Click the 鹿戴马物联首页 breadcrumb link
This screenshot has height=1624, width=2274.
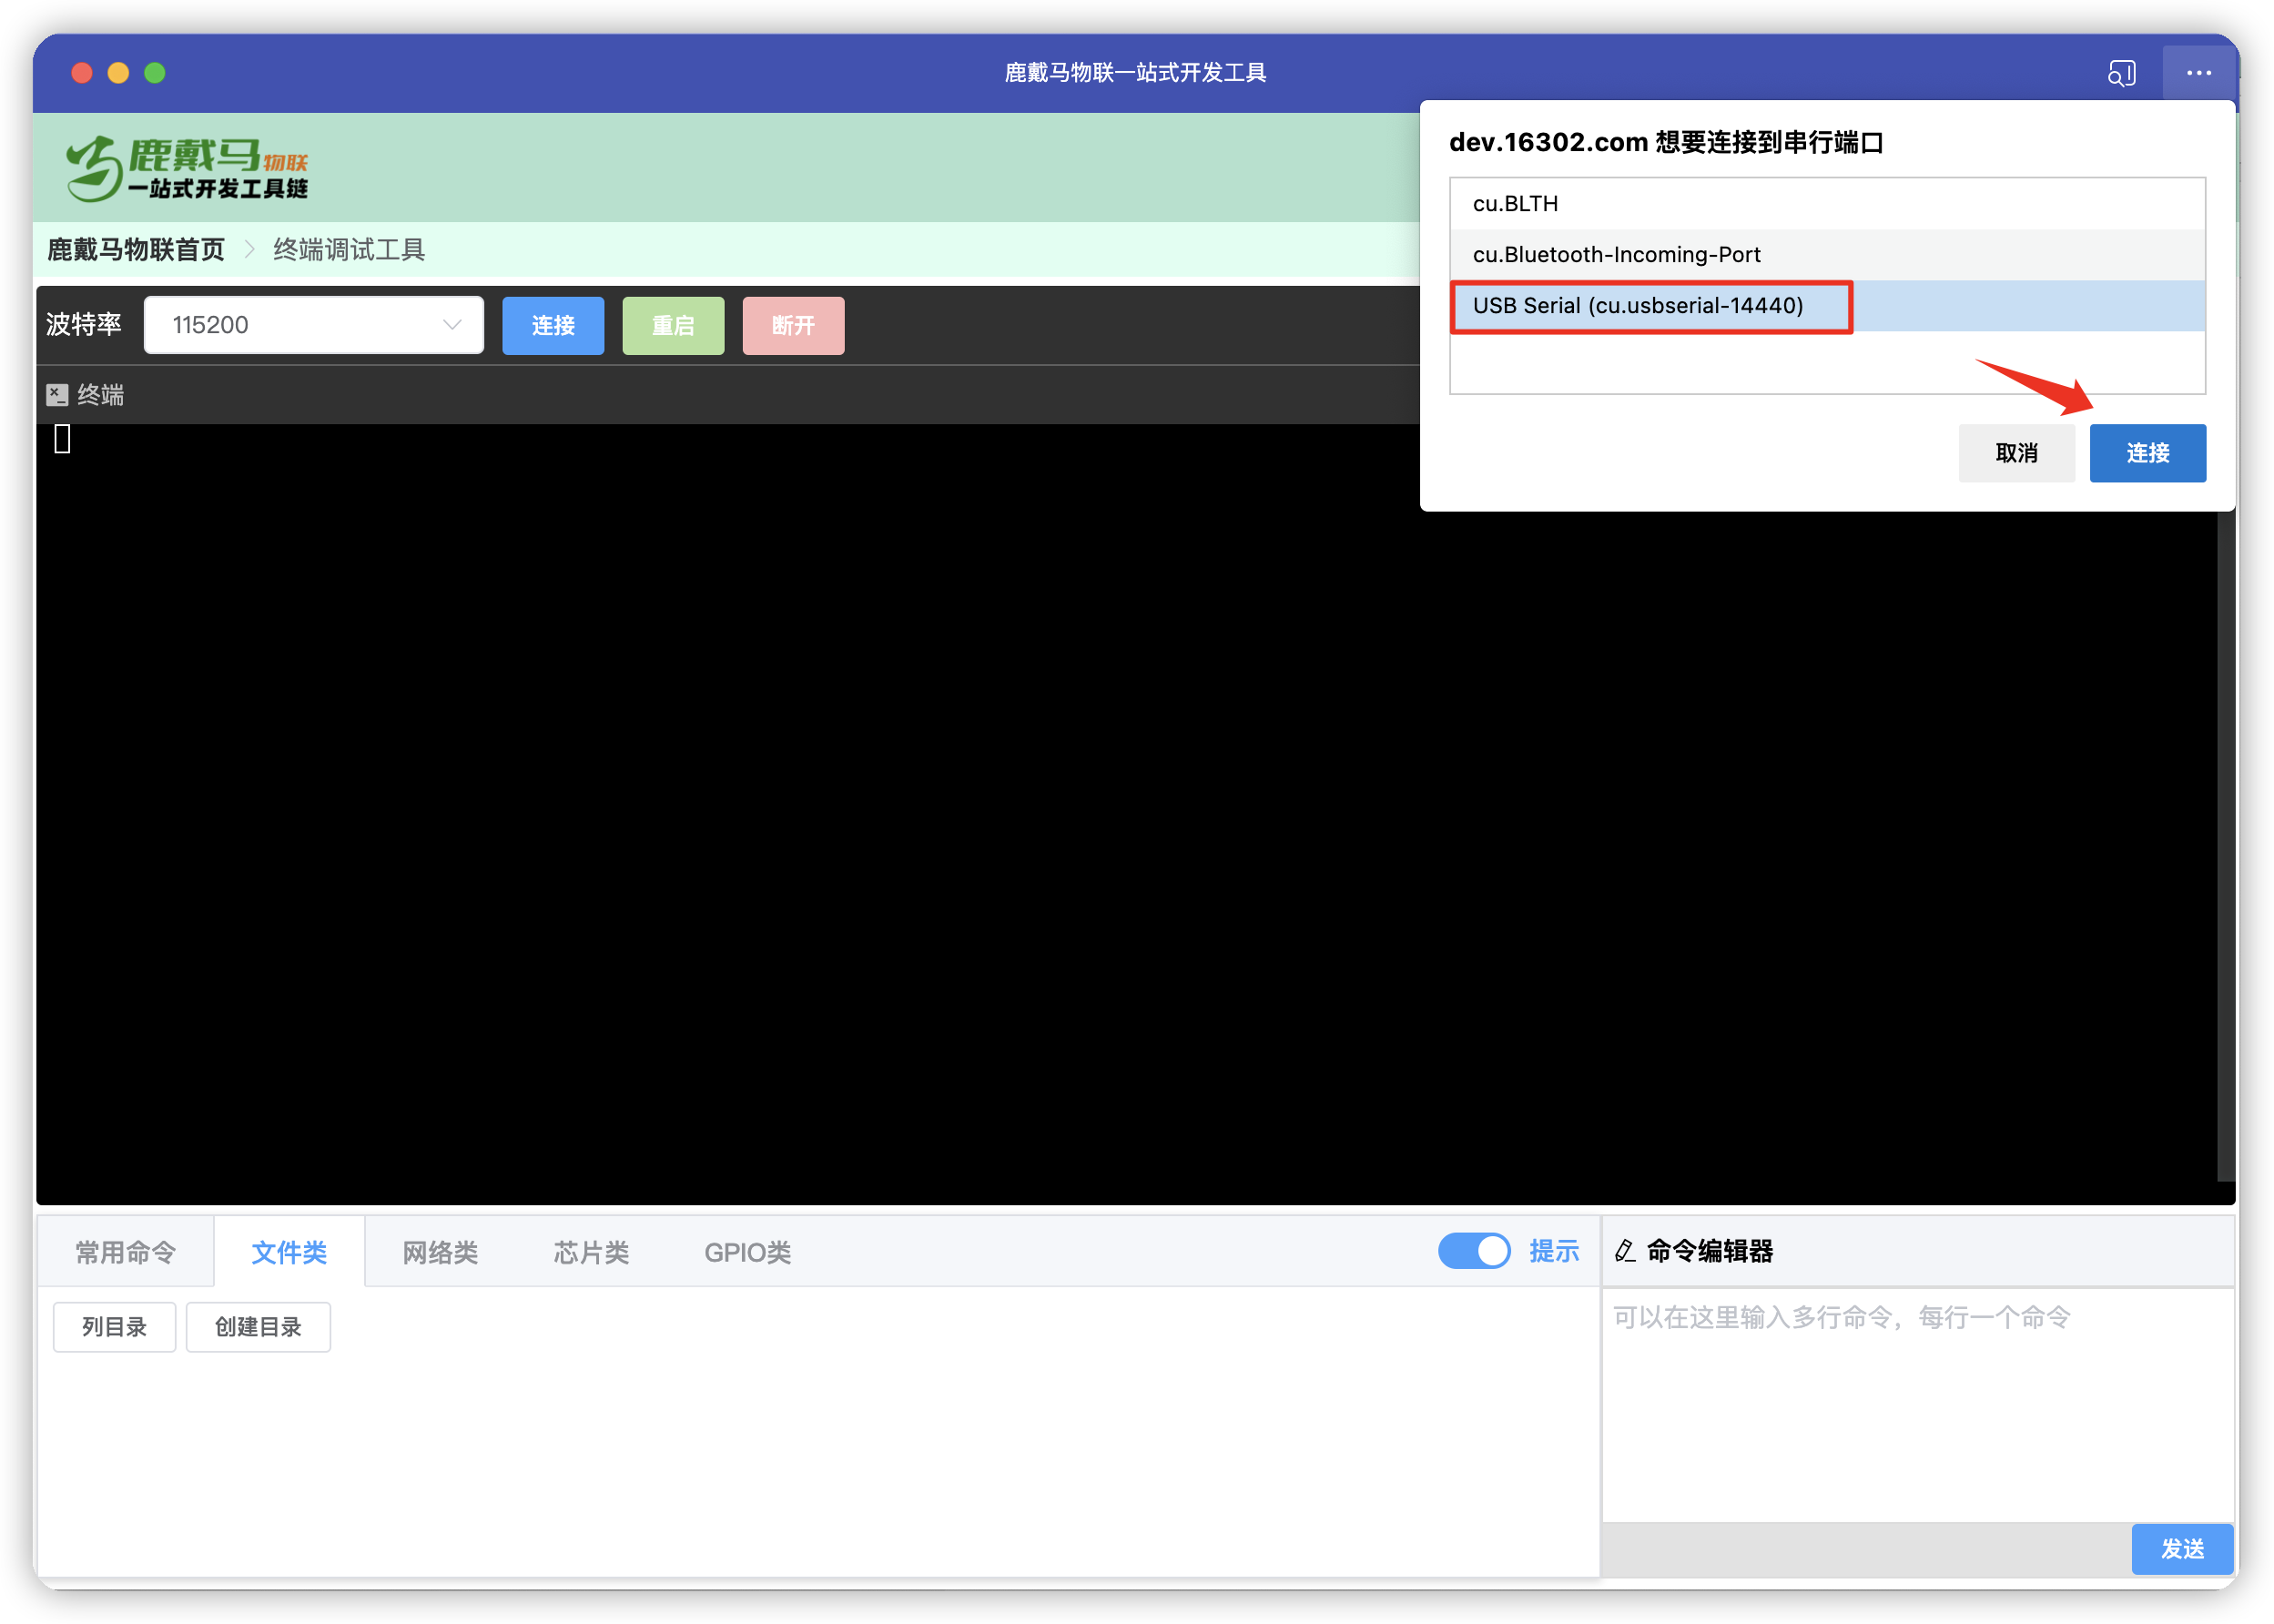click(137, 249)
